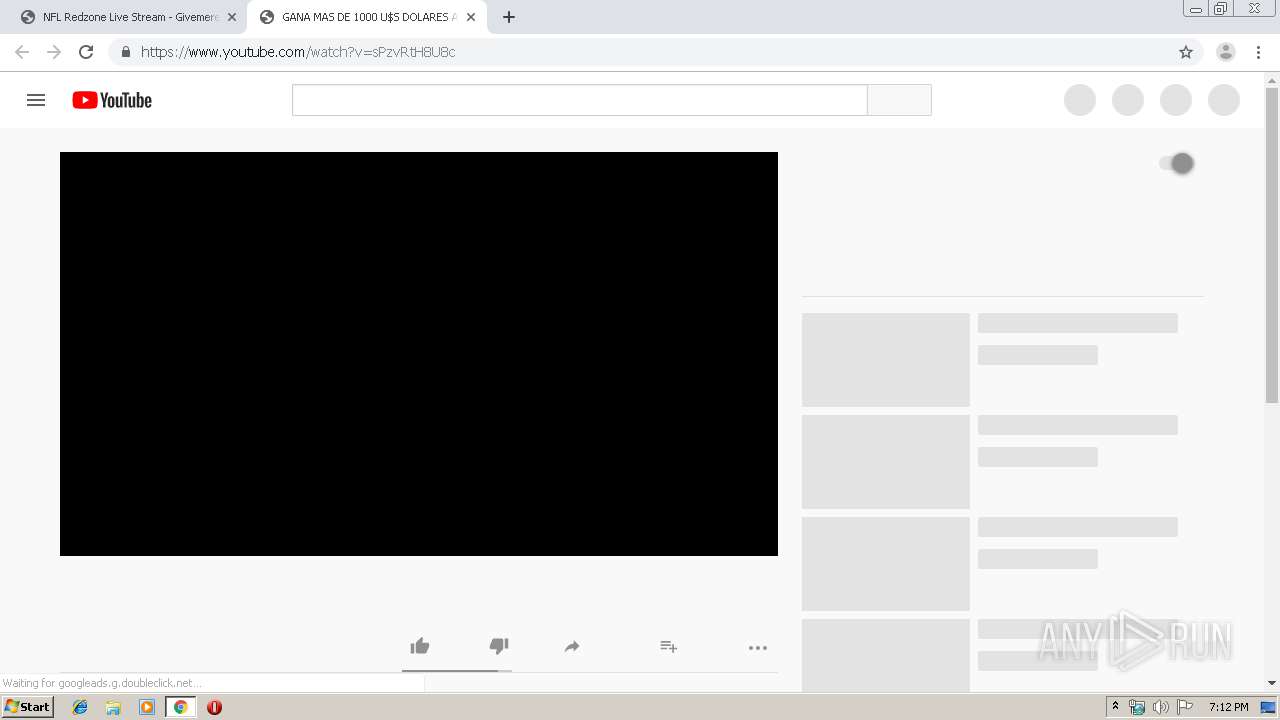Click the page vertical scrollbar thumb
The height and width of the screenshot is (720, 1280).
(1272, 246)
